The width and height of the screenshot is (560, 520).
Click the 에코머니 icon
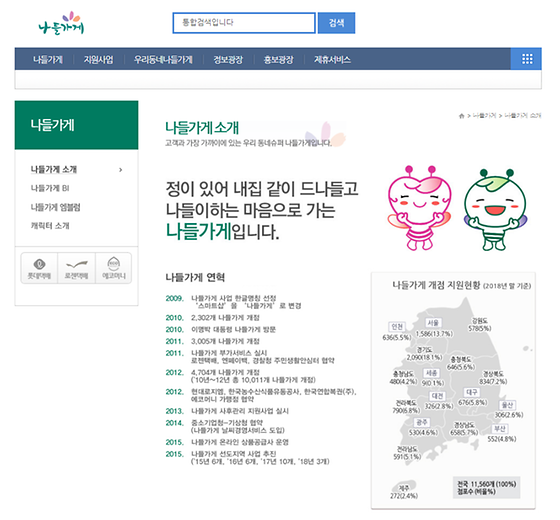[114, 268]
